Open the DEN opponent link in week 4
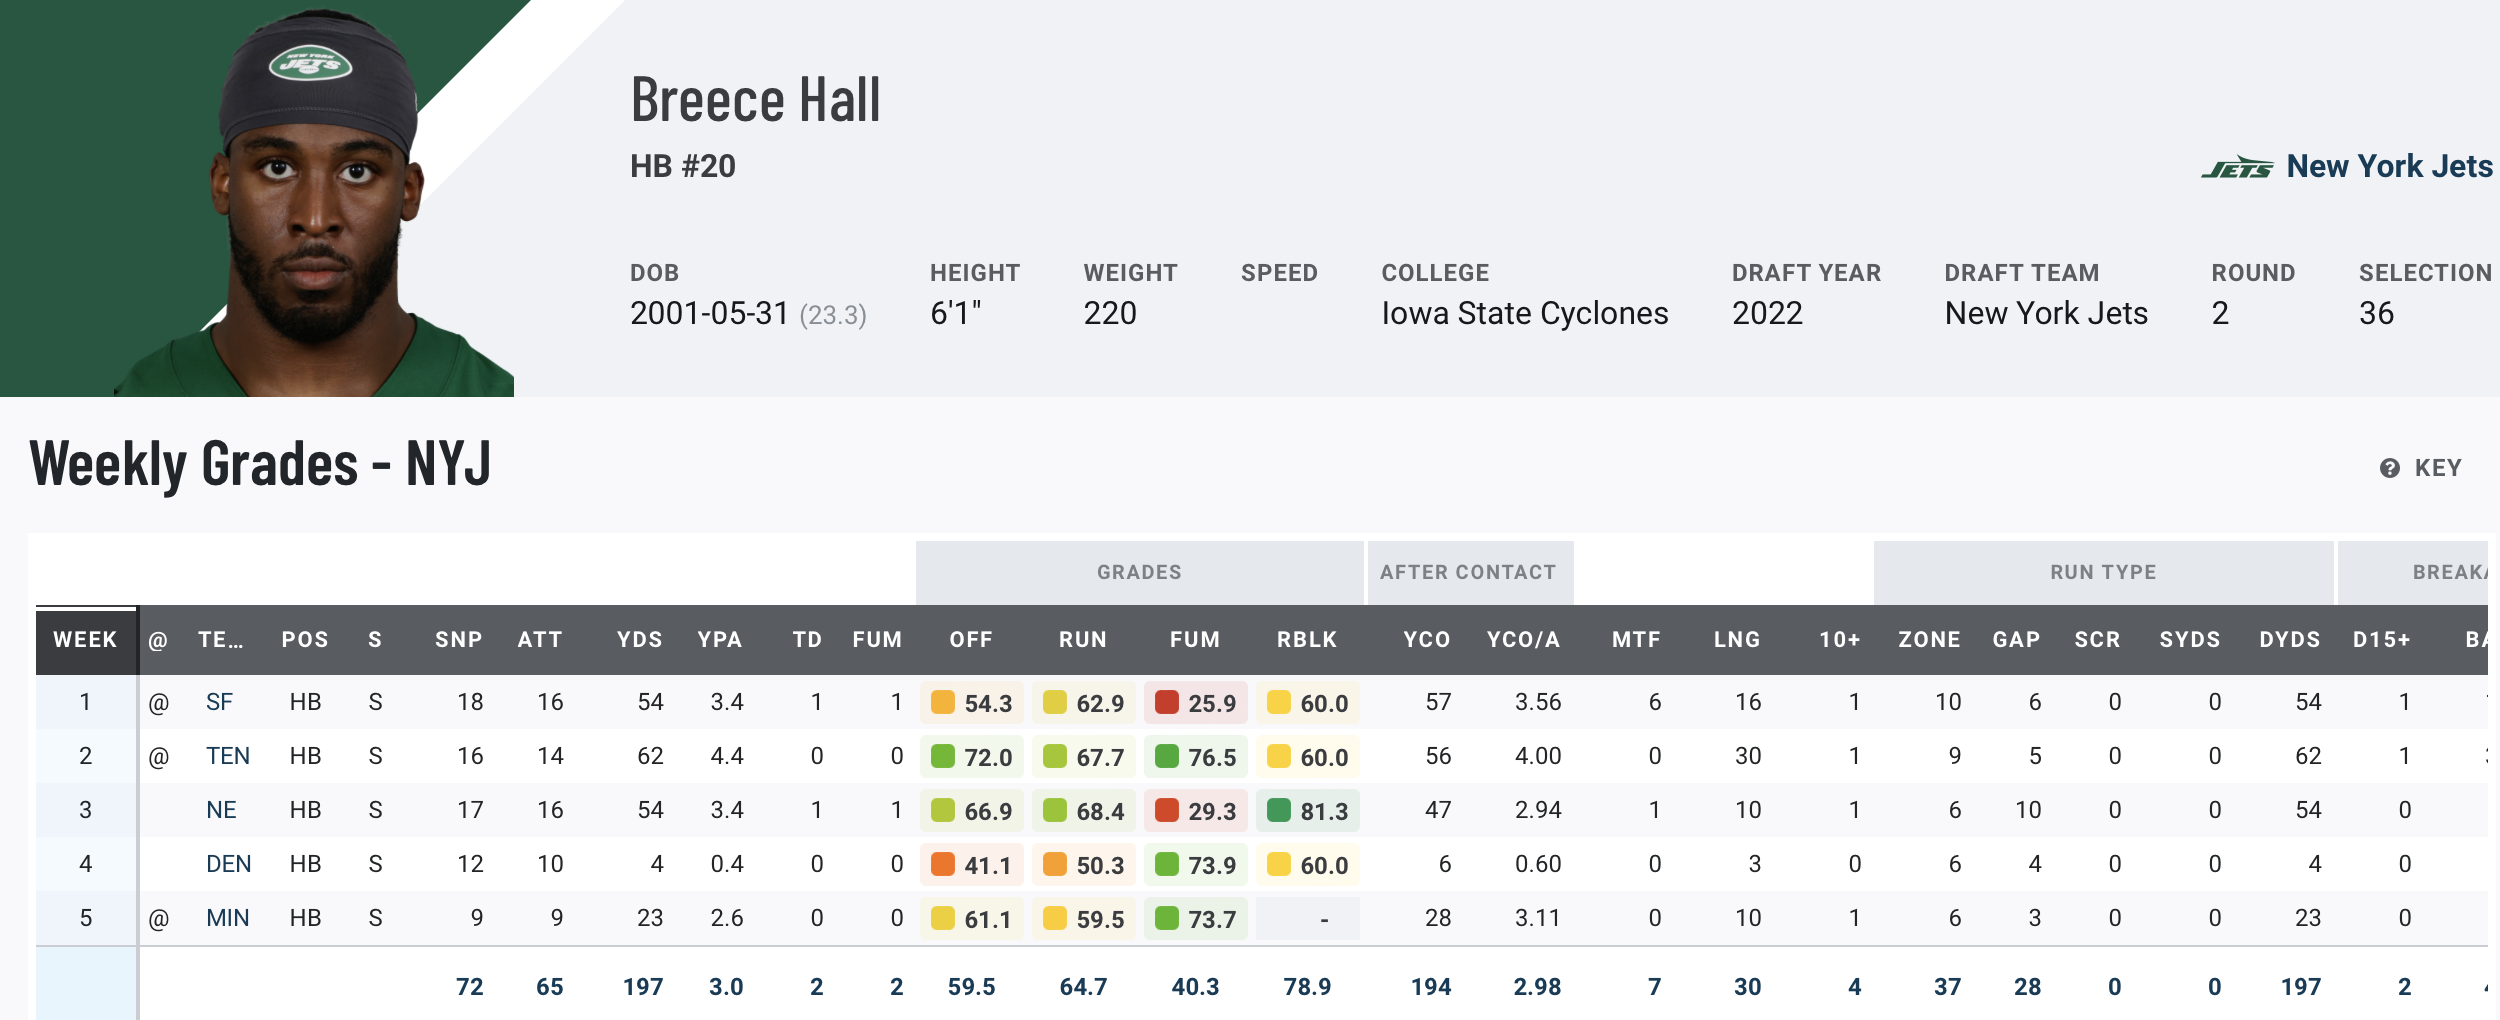The image size is (2500, 1020). (228, 864)
